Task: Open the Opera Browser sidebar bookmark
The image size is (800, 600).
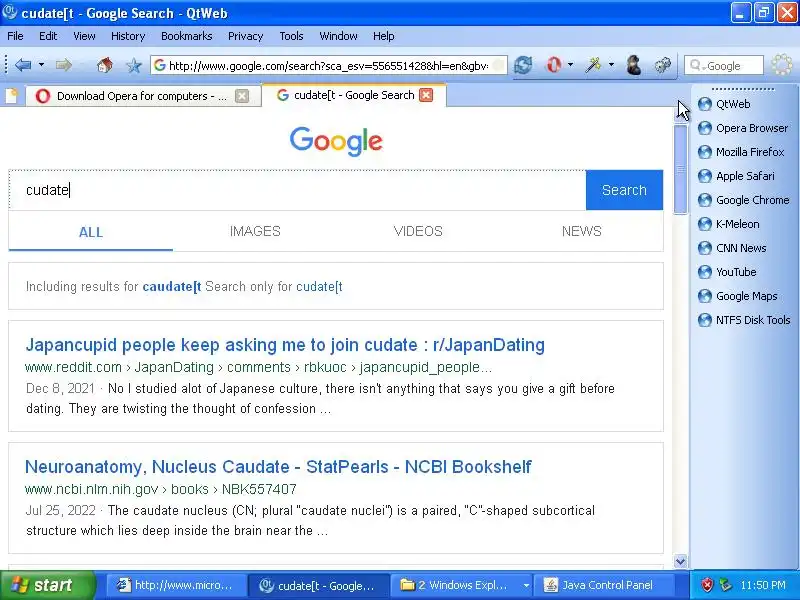Action: [x=743, y=128]
